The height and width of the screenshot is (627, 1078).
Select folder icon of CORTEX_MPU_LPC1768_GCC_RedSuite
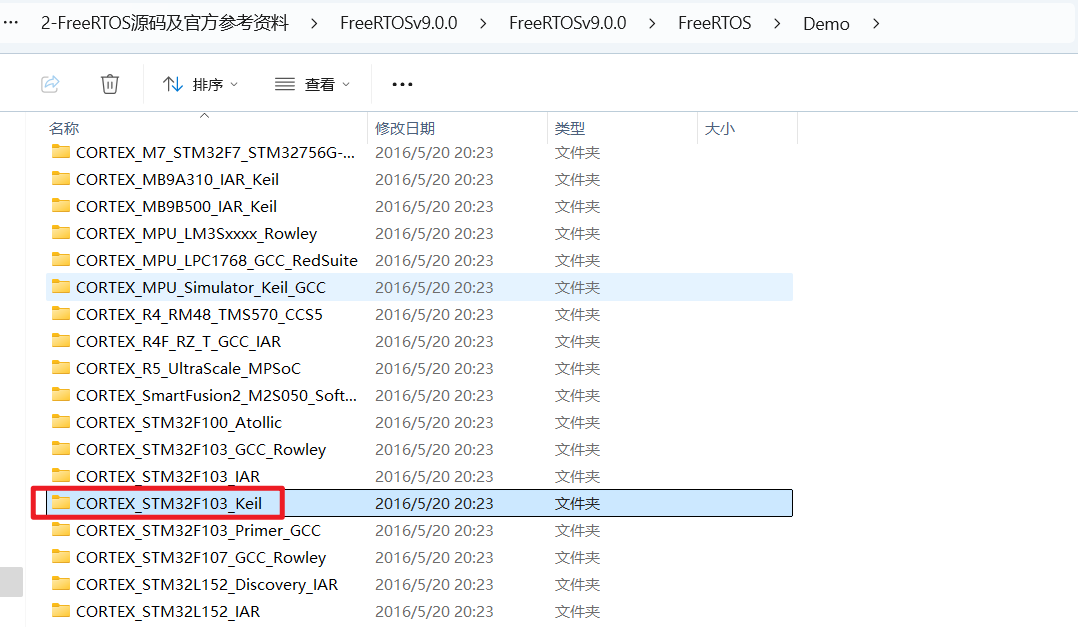click(60, 260)
